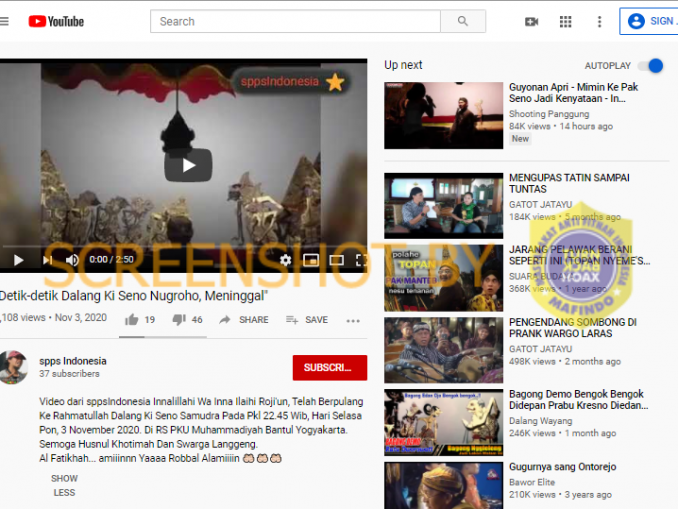Open more actions ellipsis below video
The width and height of the screenshot is (678, 509).
353,320
